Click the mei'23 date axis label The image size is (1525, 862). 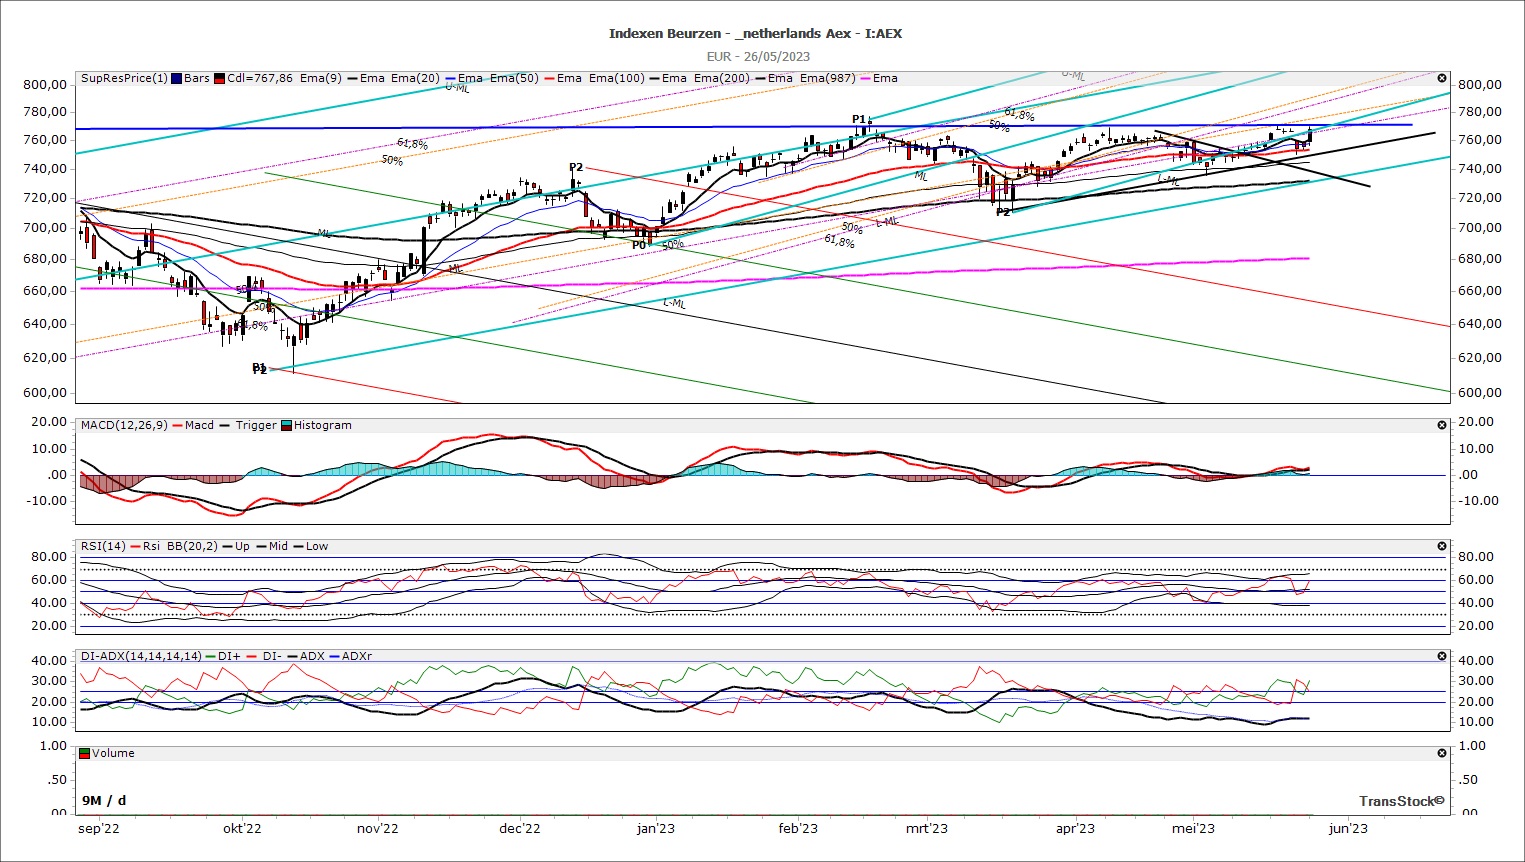pyautogui.click(x=1193, y=828)
